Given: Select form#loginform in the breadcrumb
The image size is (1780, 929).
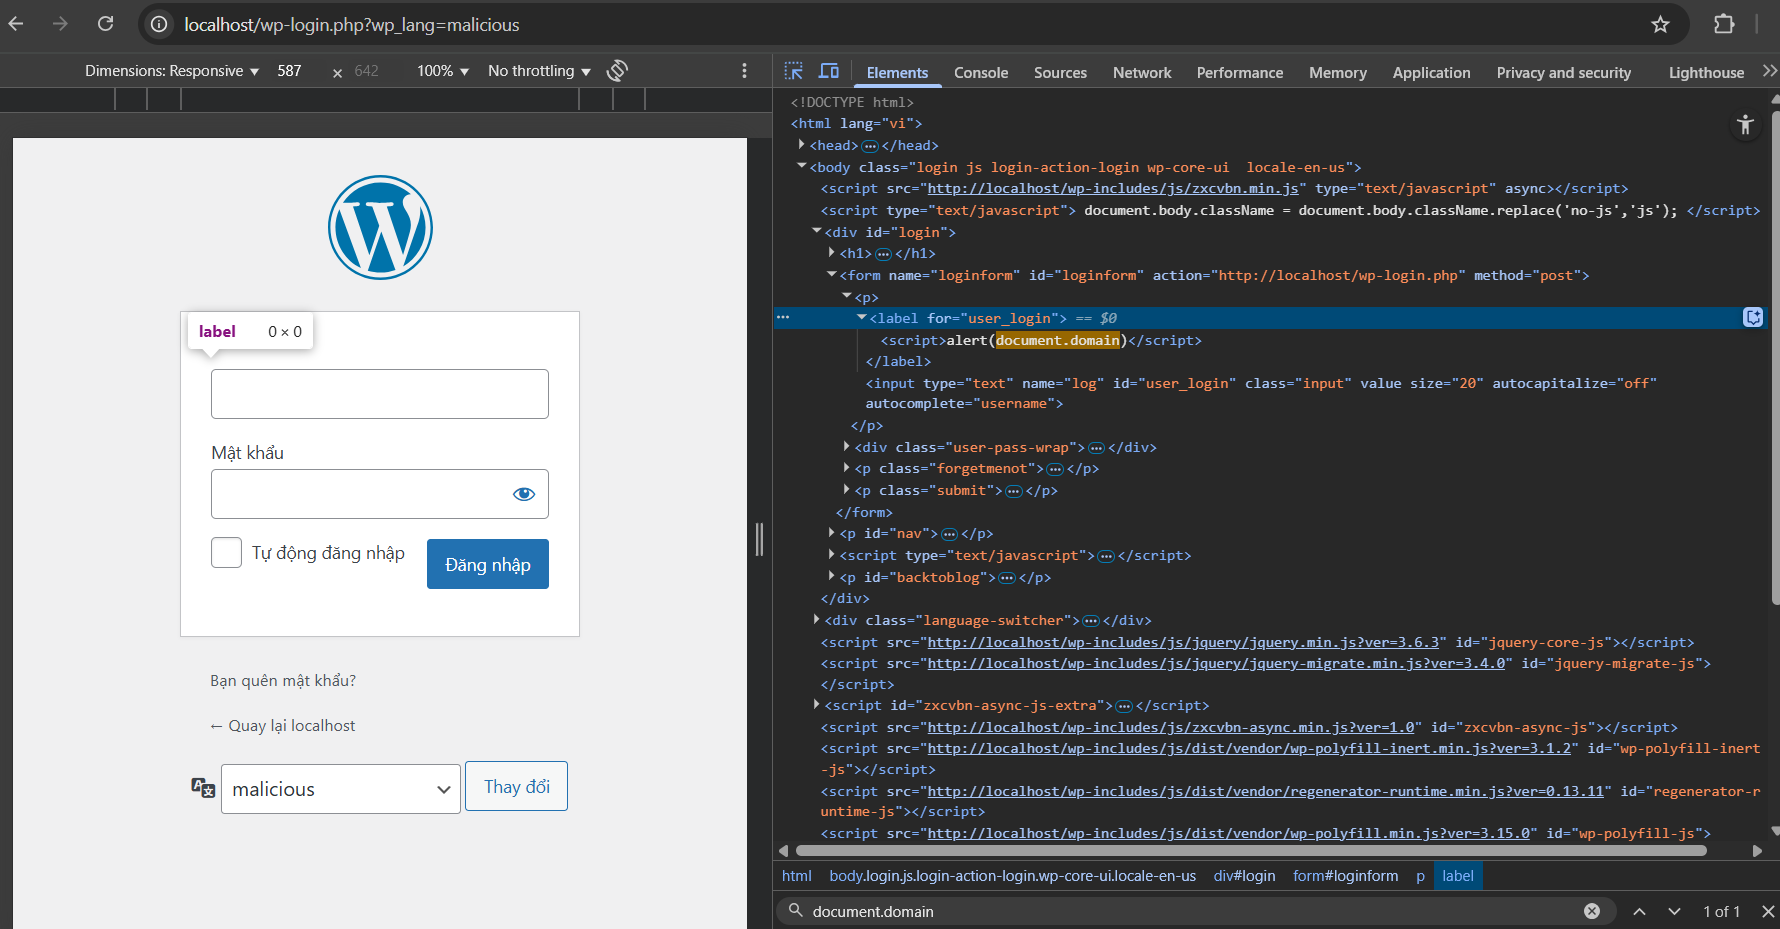Looking at the screenshot, I should 1345,876.
